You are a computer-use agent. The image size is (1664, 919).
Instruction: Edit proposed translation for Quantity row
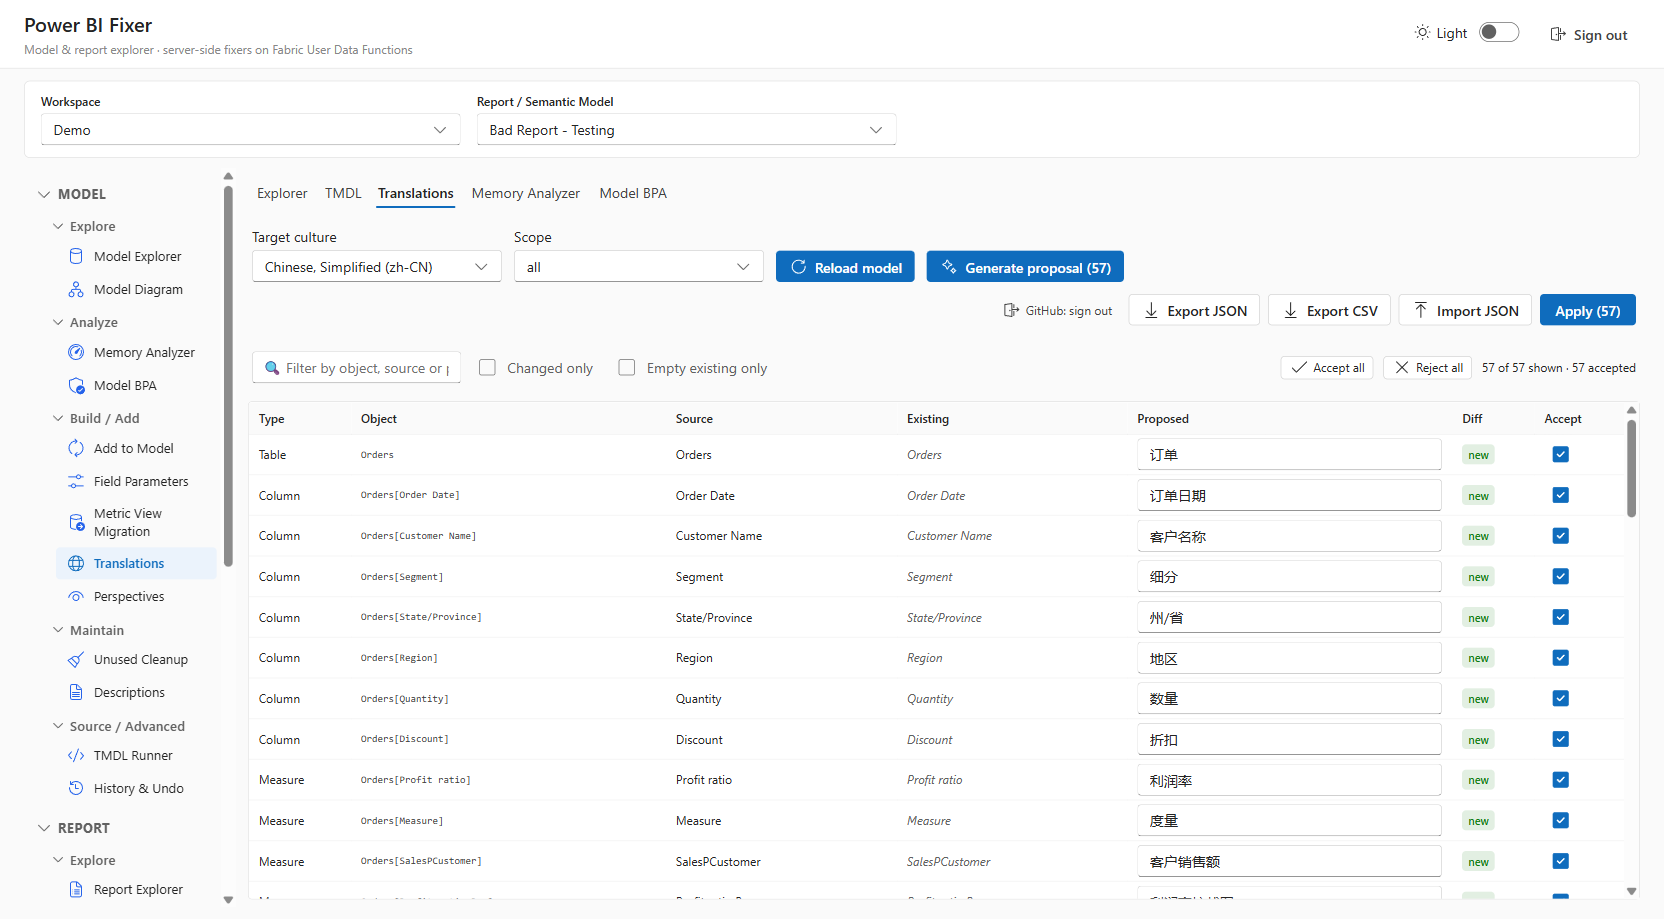point(1289,699)
